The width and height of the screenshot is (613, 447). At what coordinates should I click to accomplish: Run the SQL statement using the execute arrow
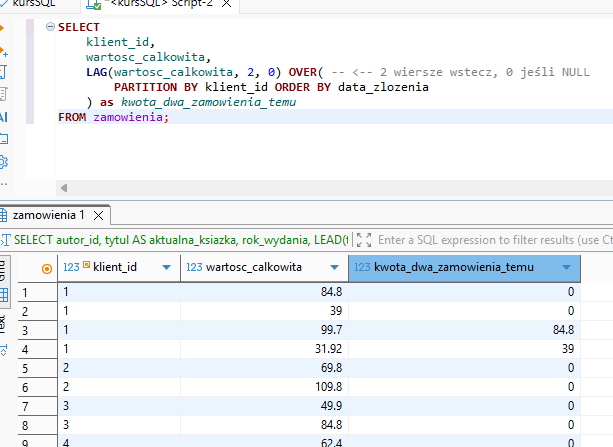coord(4,28)
